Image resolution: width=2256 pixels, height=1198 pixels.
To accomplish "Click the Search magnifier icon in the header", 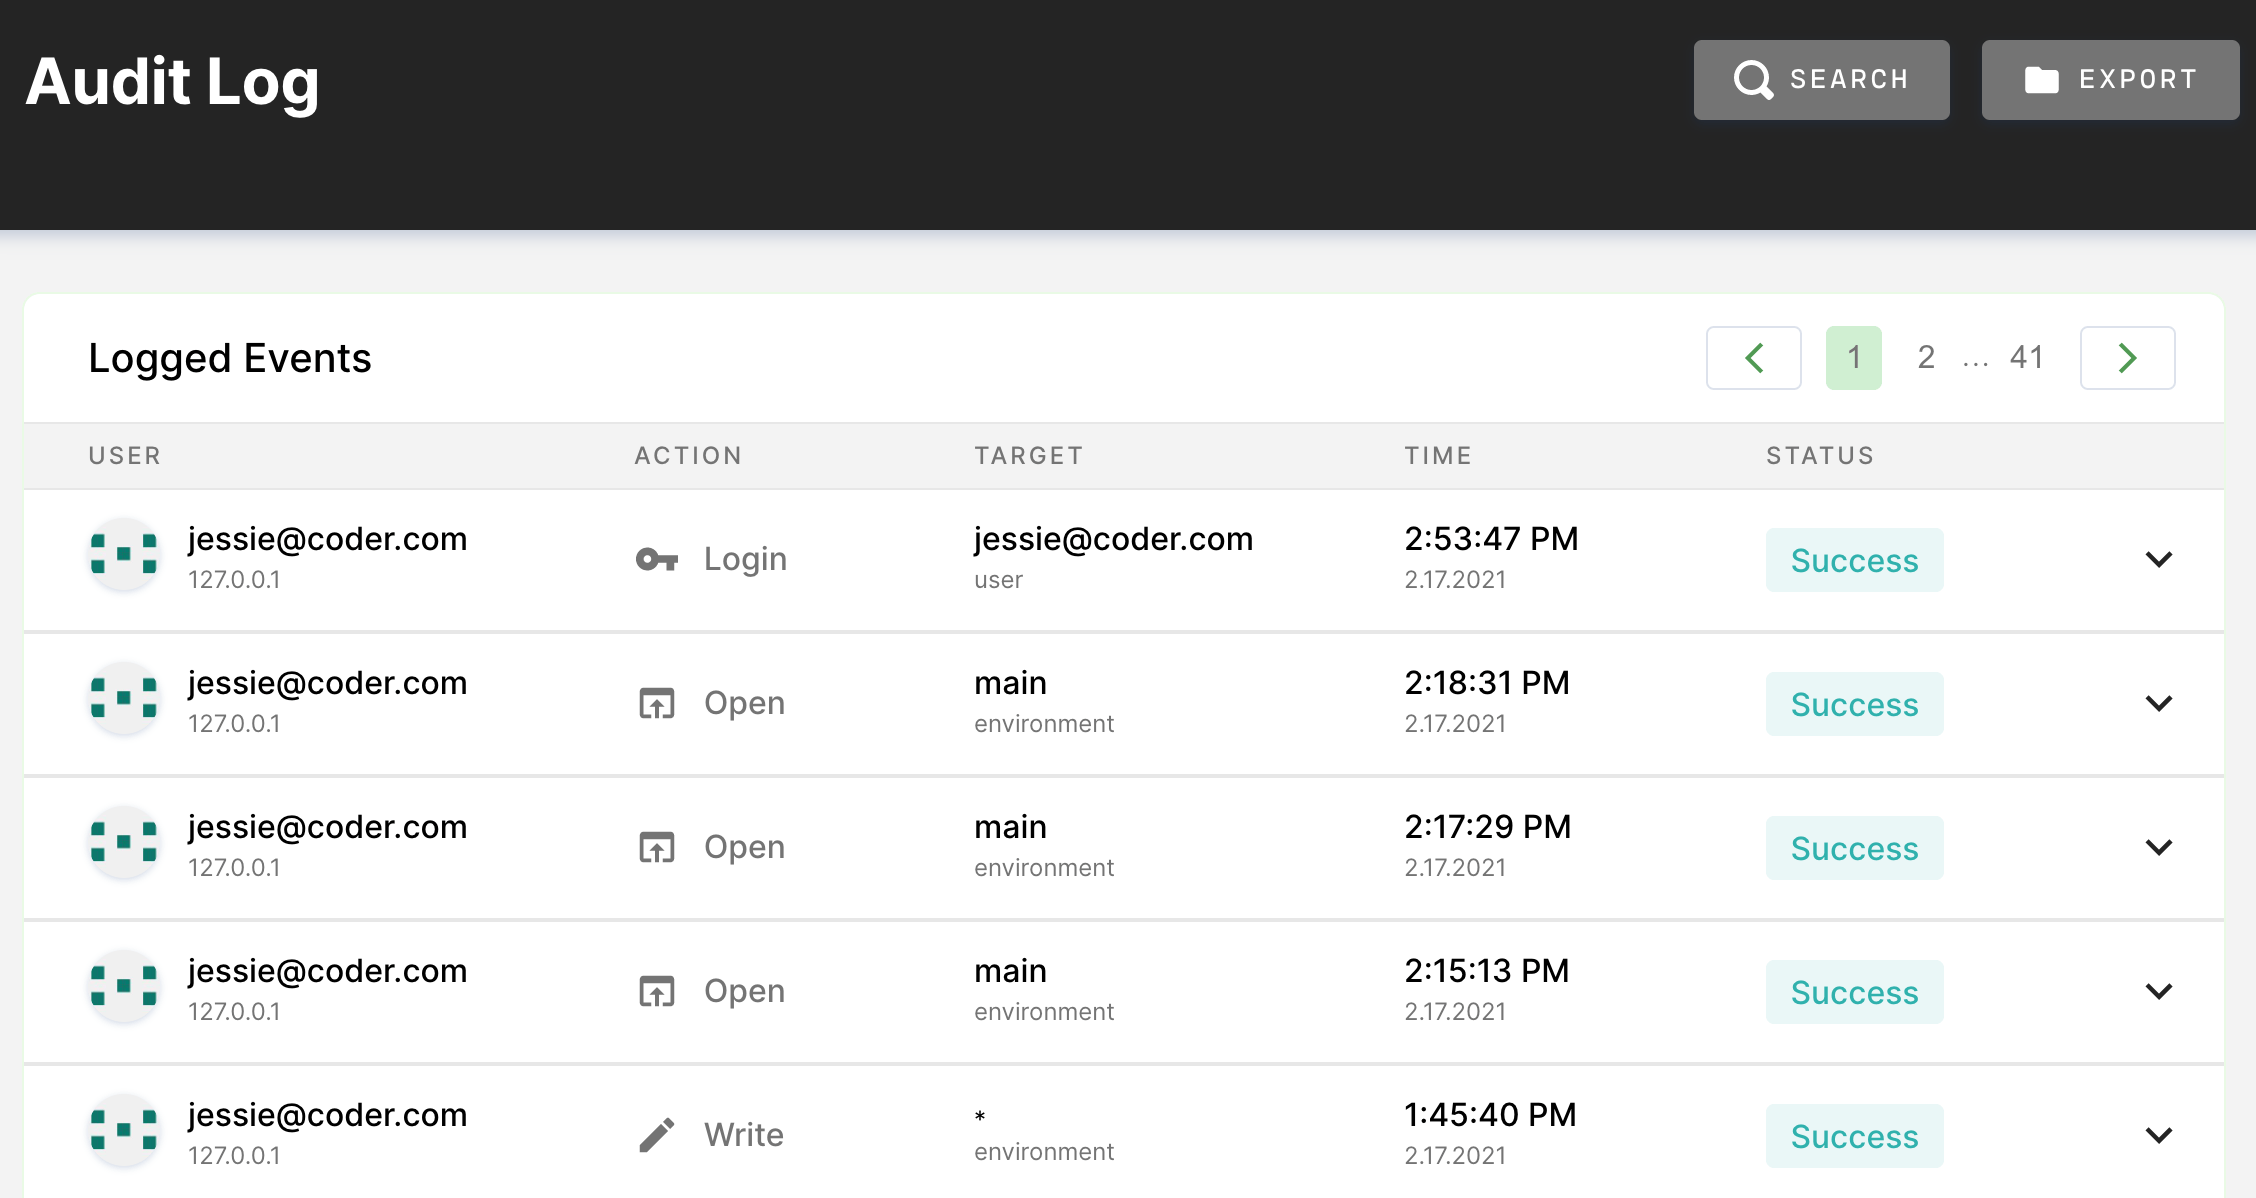I will [1754, 78].
